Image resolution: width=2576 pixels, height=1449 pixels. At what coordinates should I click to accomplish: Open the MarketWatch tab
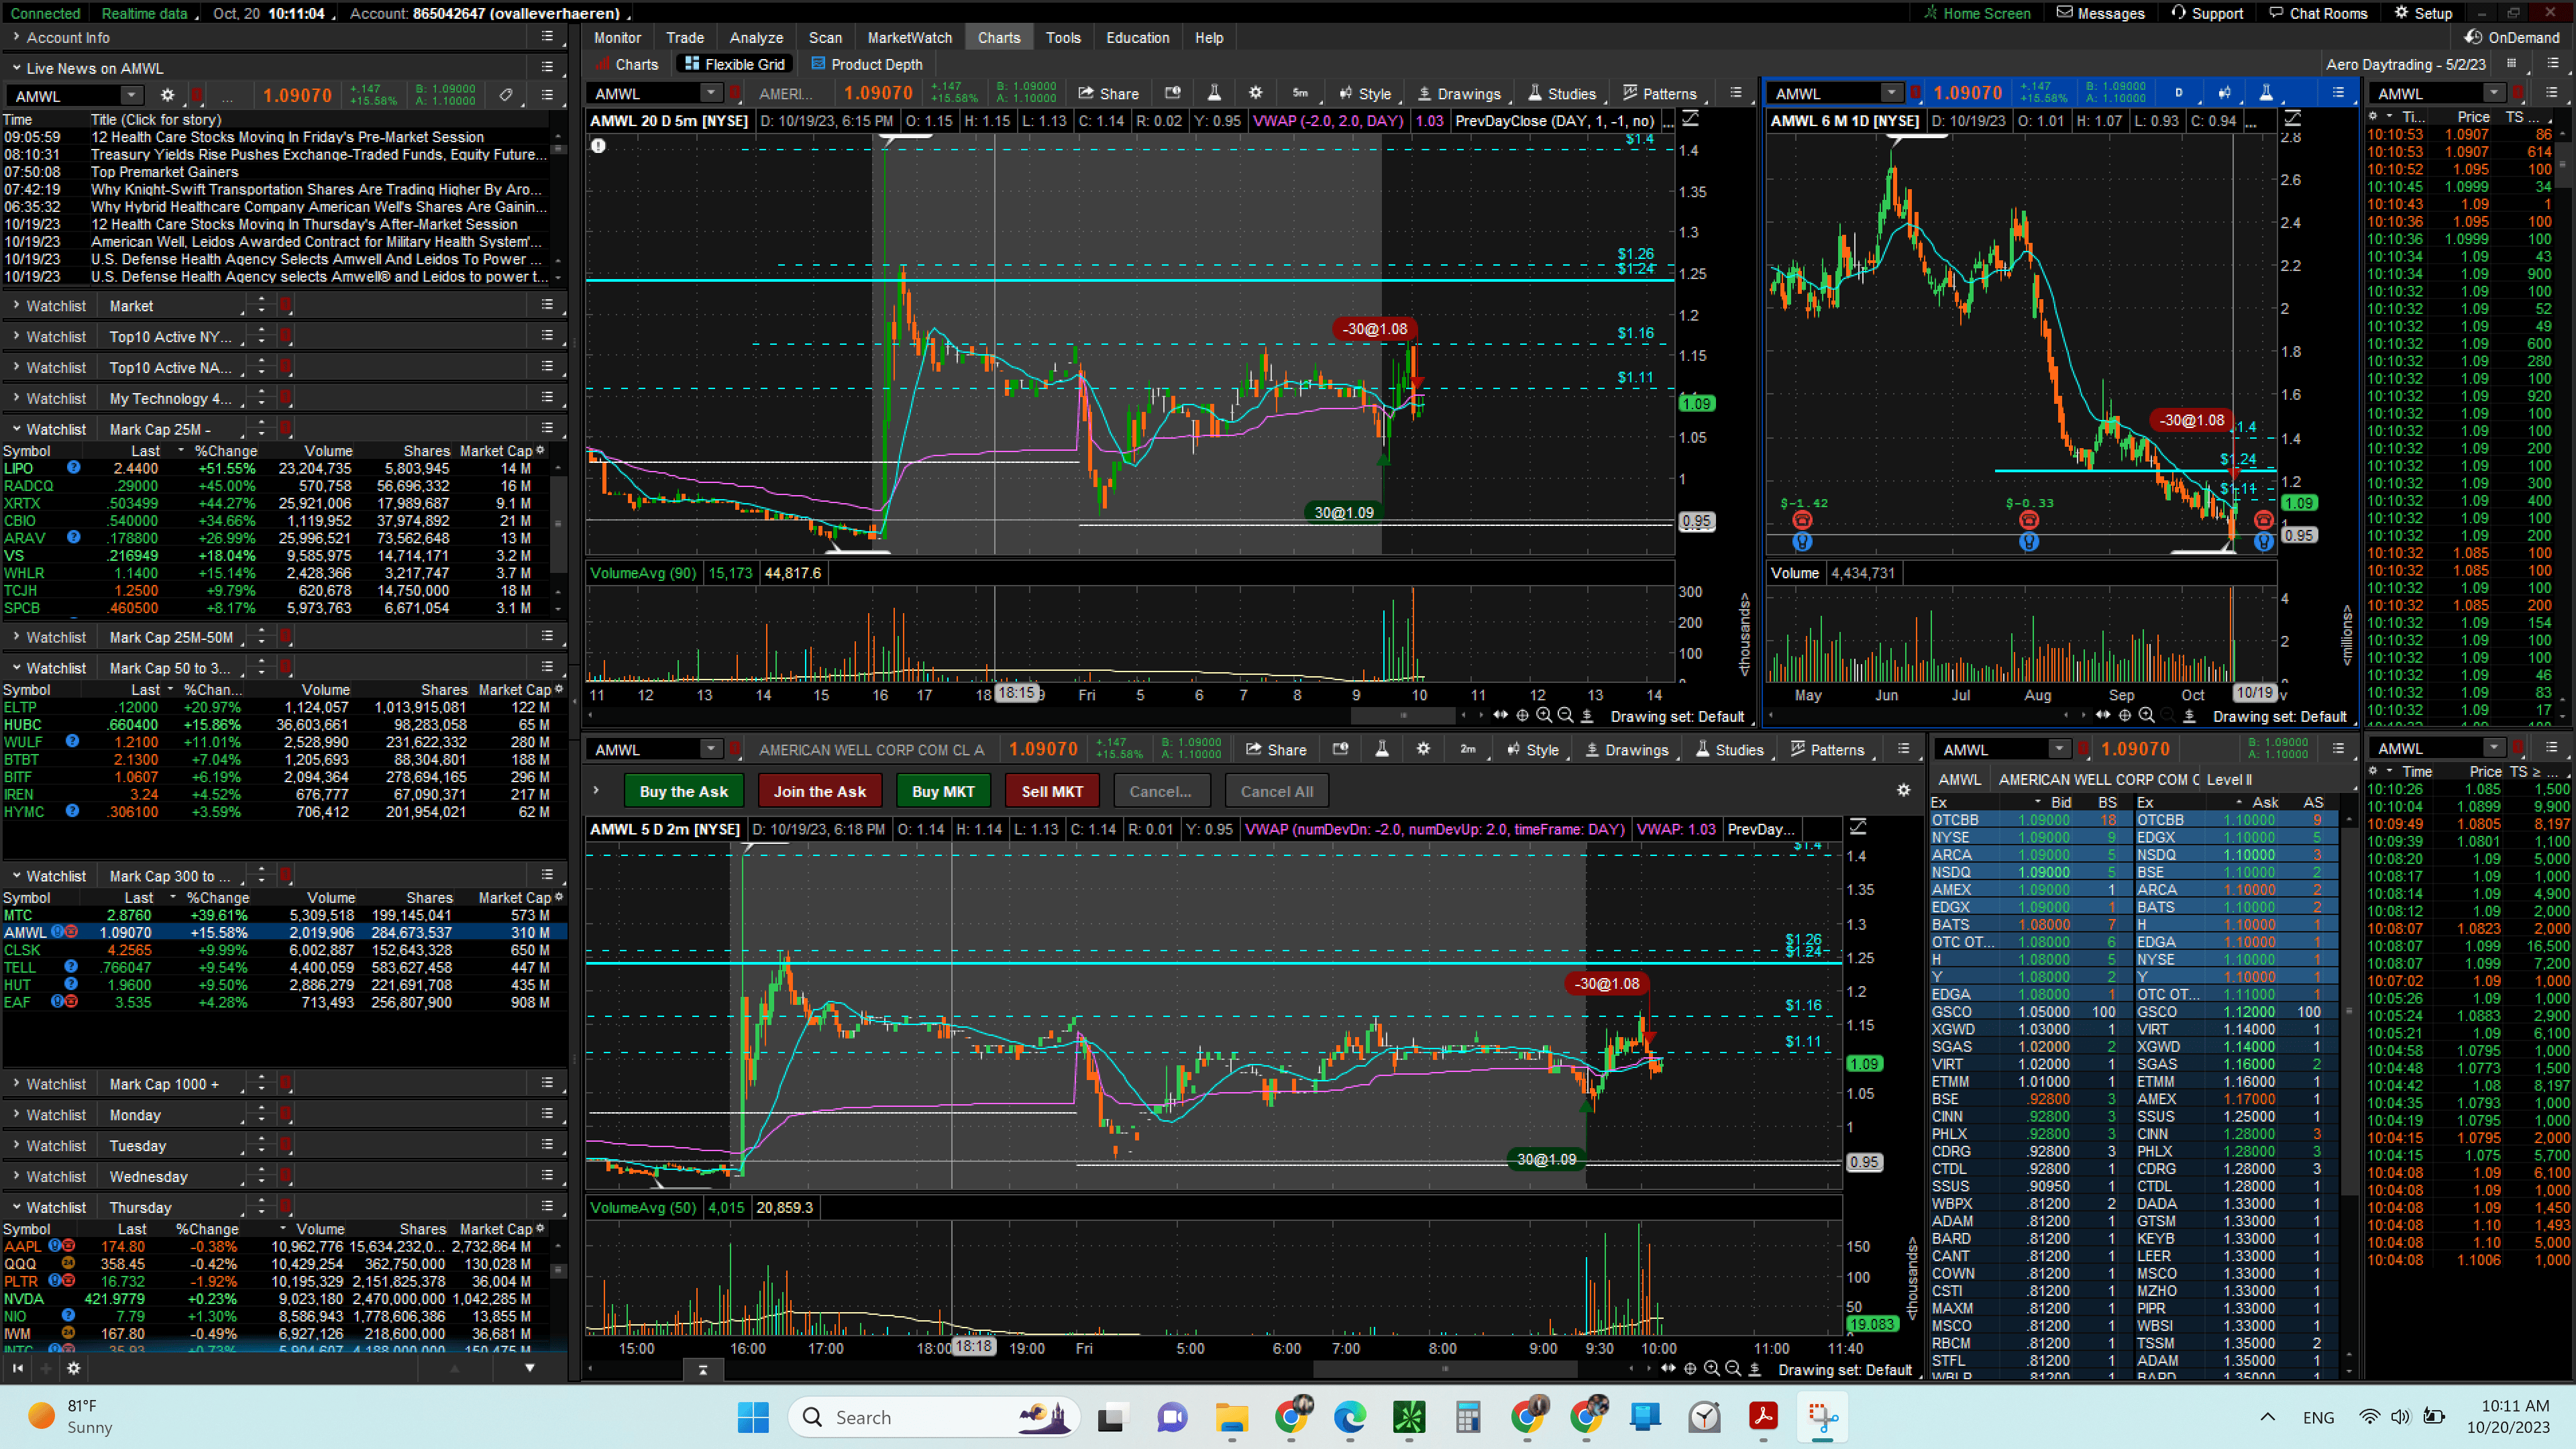coord(909,38)
